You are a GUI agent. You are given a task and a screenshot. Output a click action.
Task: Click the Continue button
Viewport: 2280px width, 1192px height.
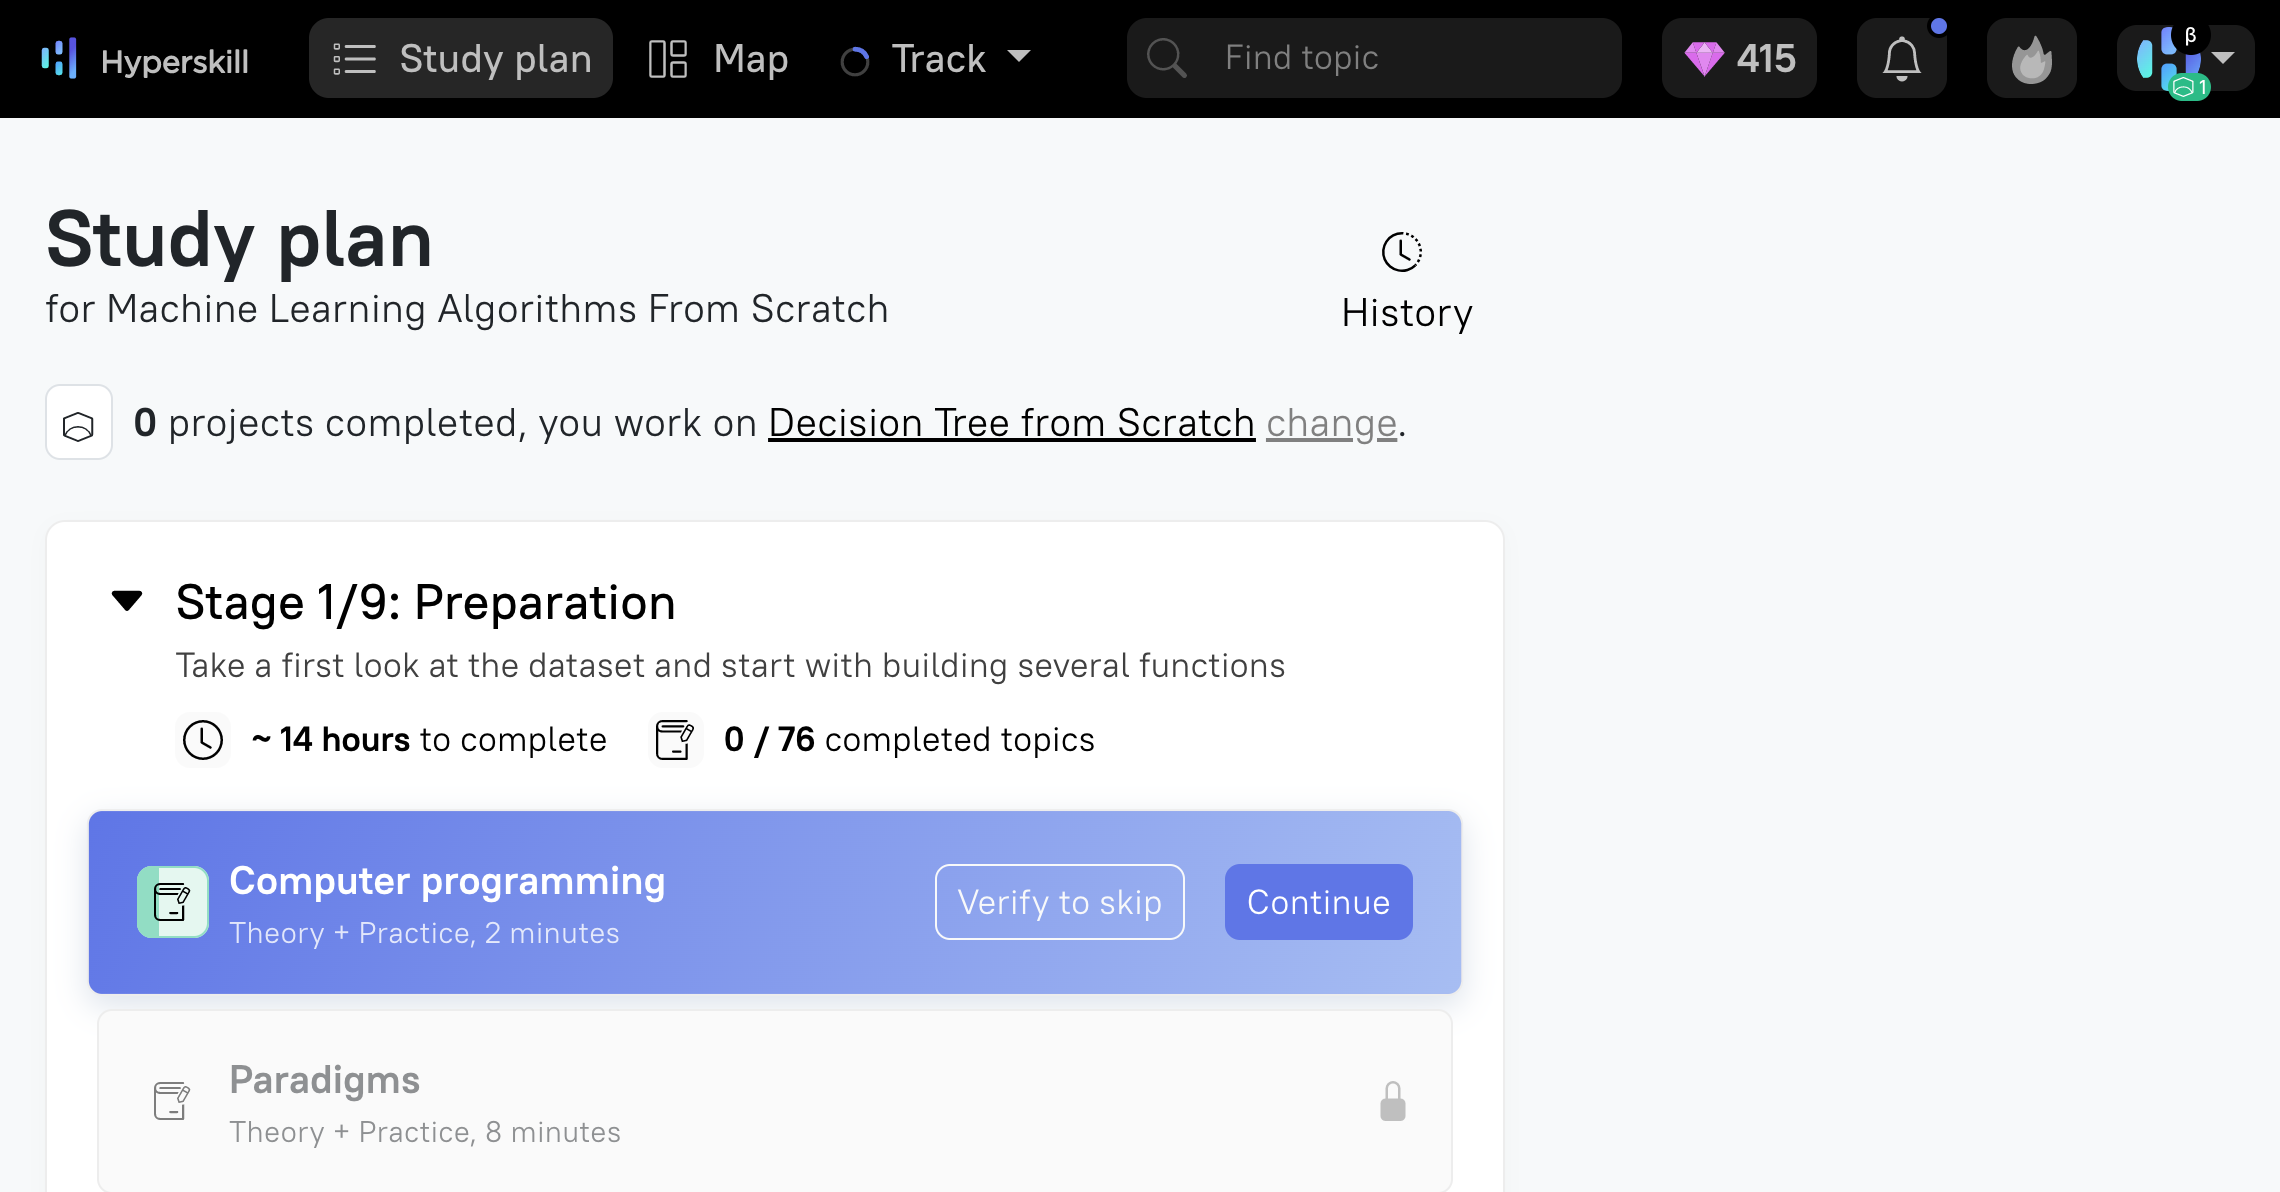1318,902
